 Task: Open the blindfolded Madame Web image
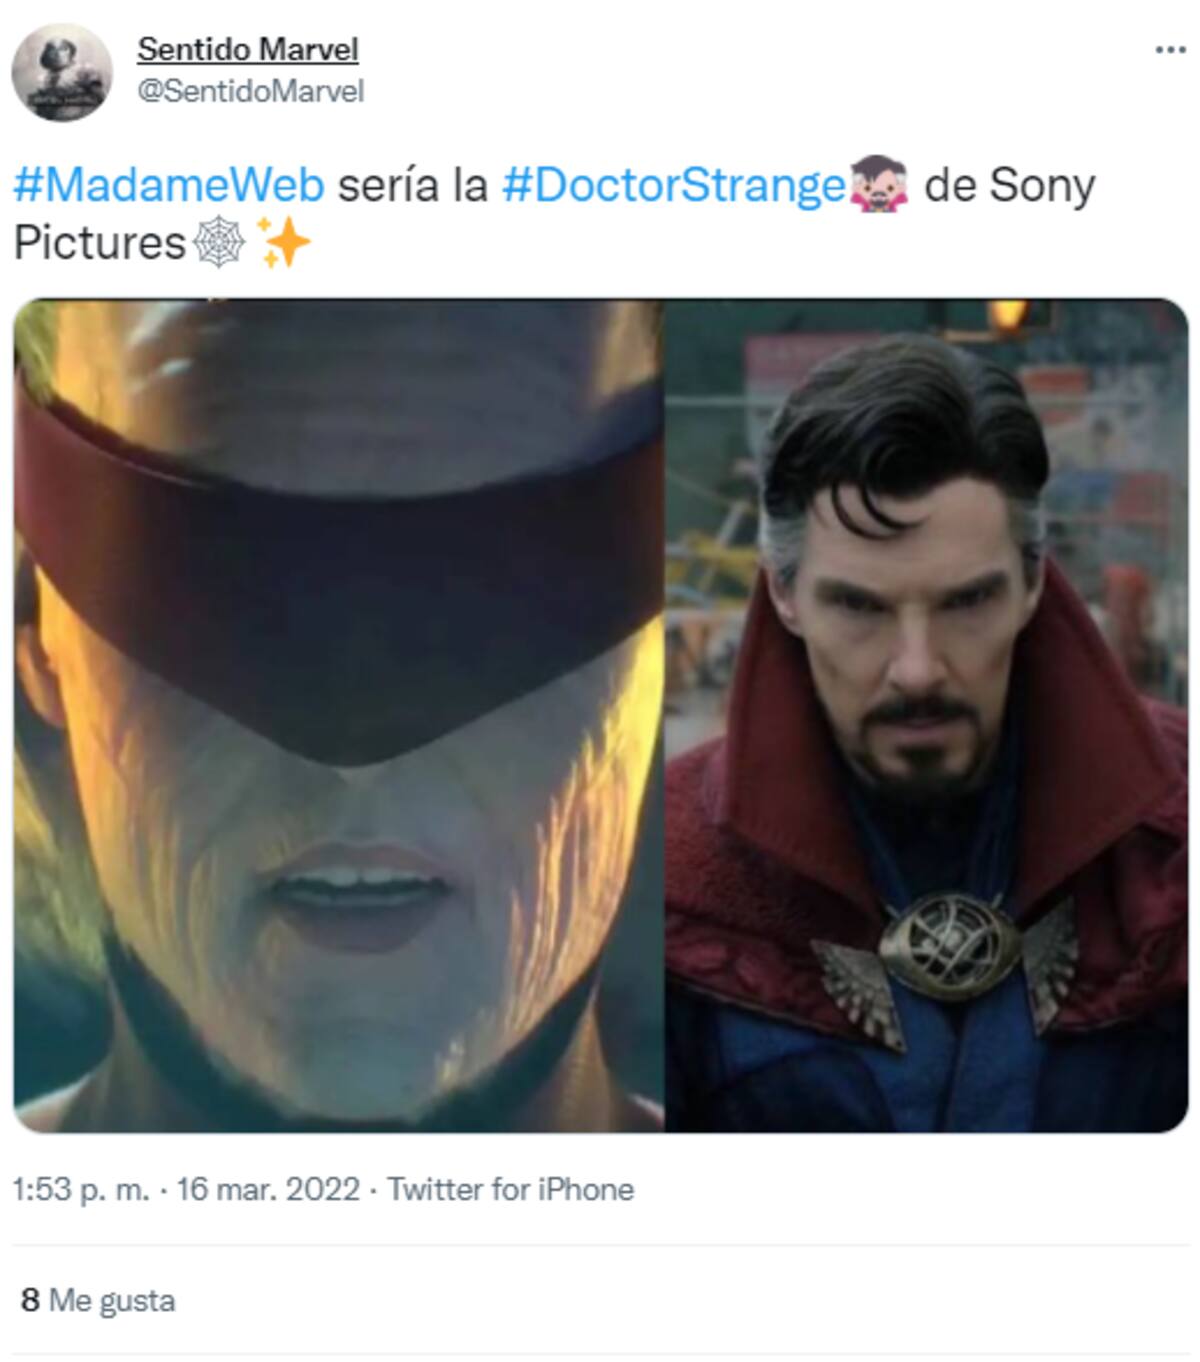coord(339,715)
